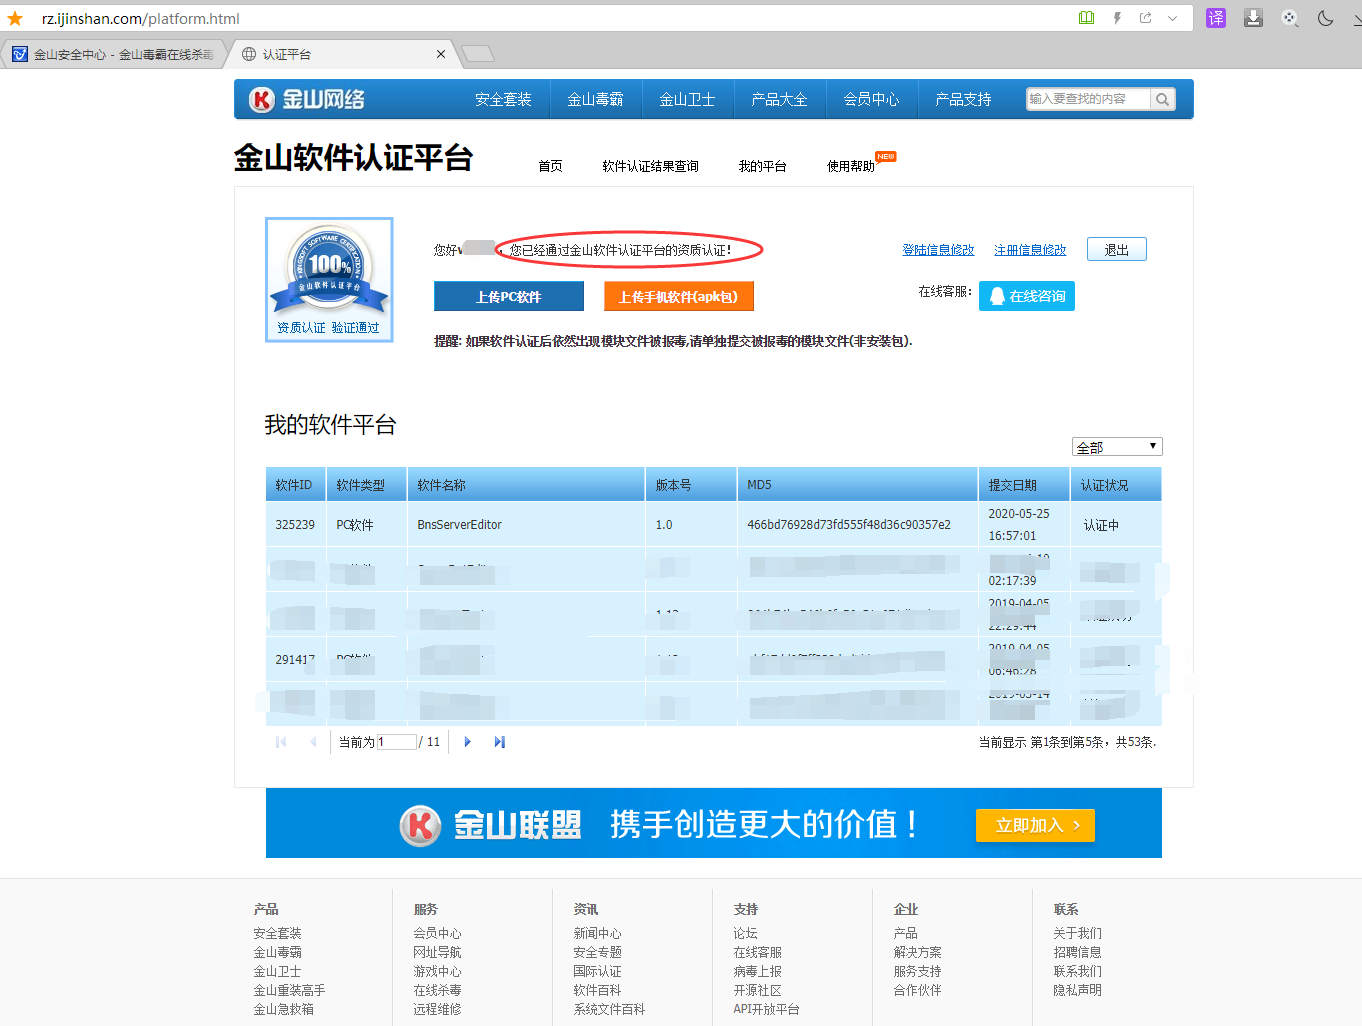The height and width of the screenshot is (1026, 1362).
Task: Open 我的平台 link
Action: [x=762, y=166]
